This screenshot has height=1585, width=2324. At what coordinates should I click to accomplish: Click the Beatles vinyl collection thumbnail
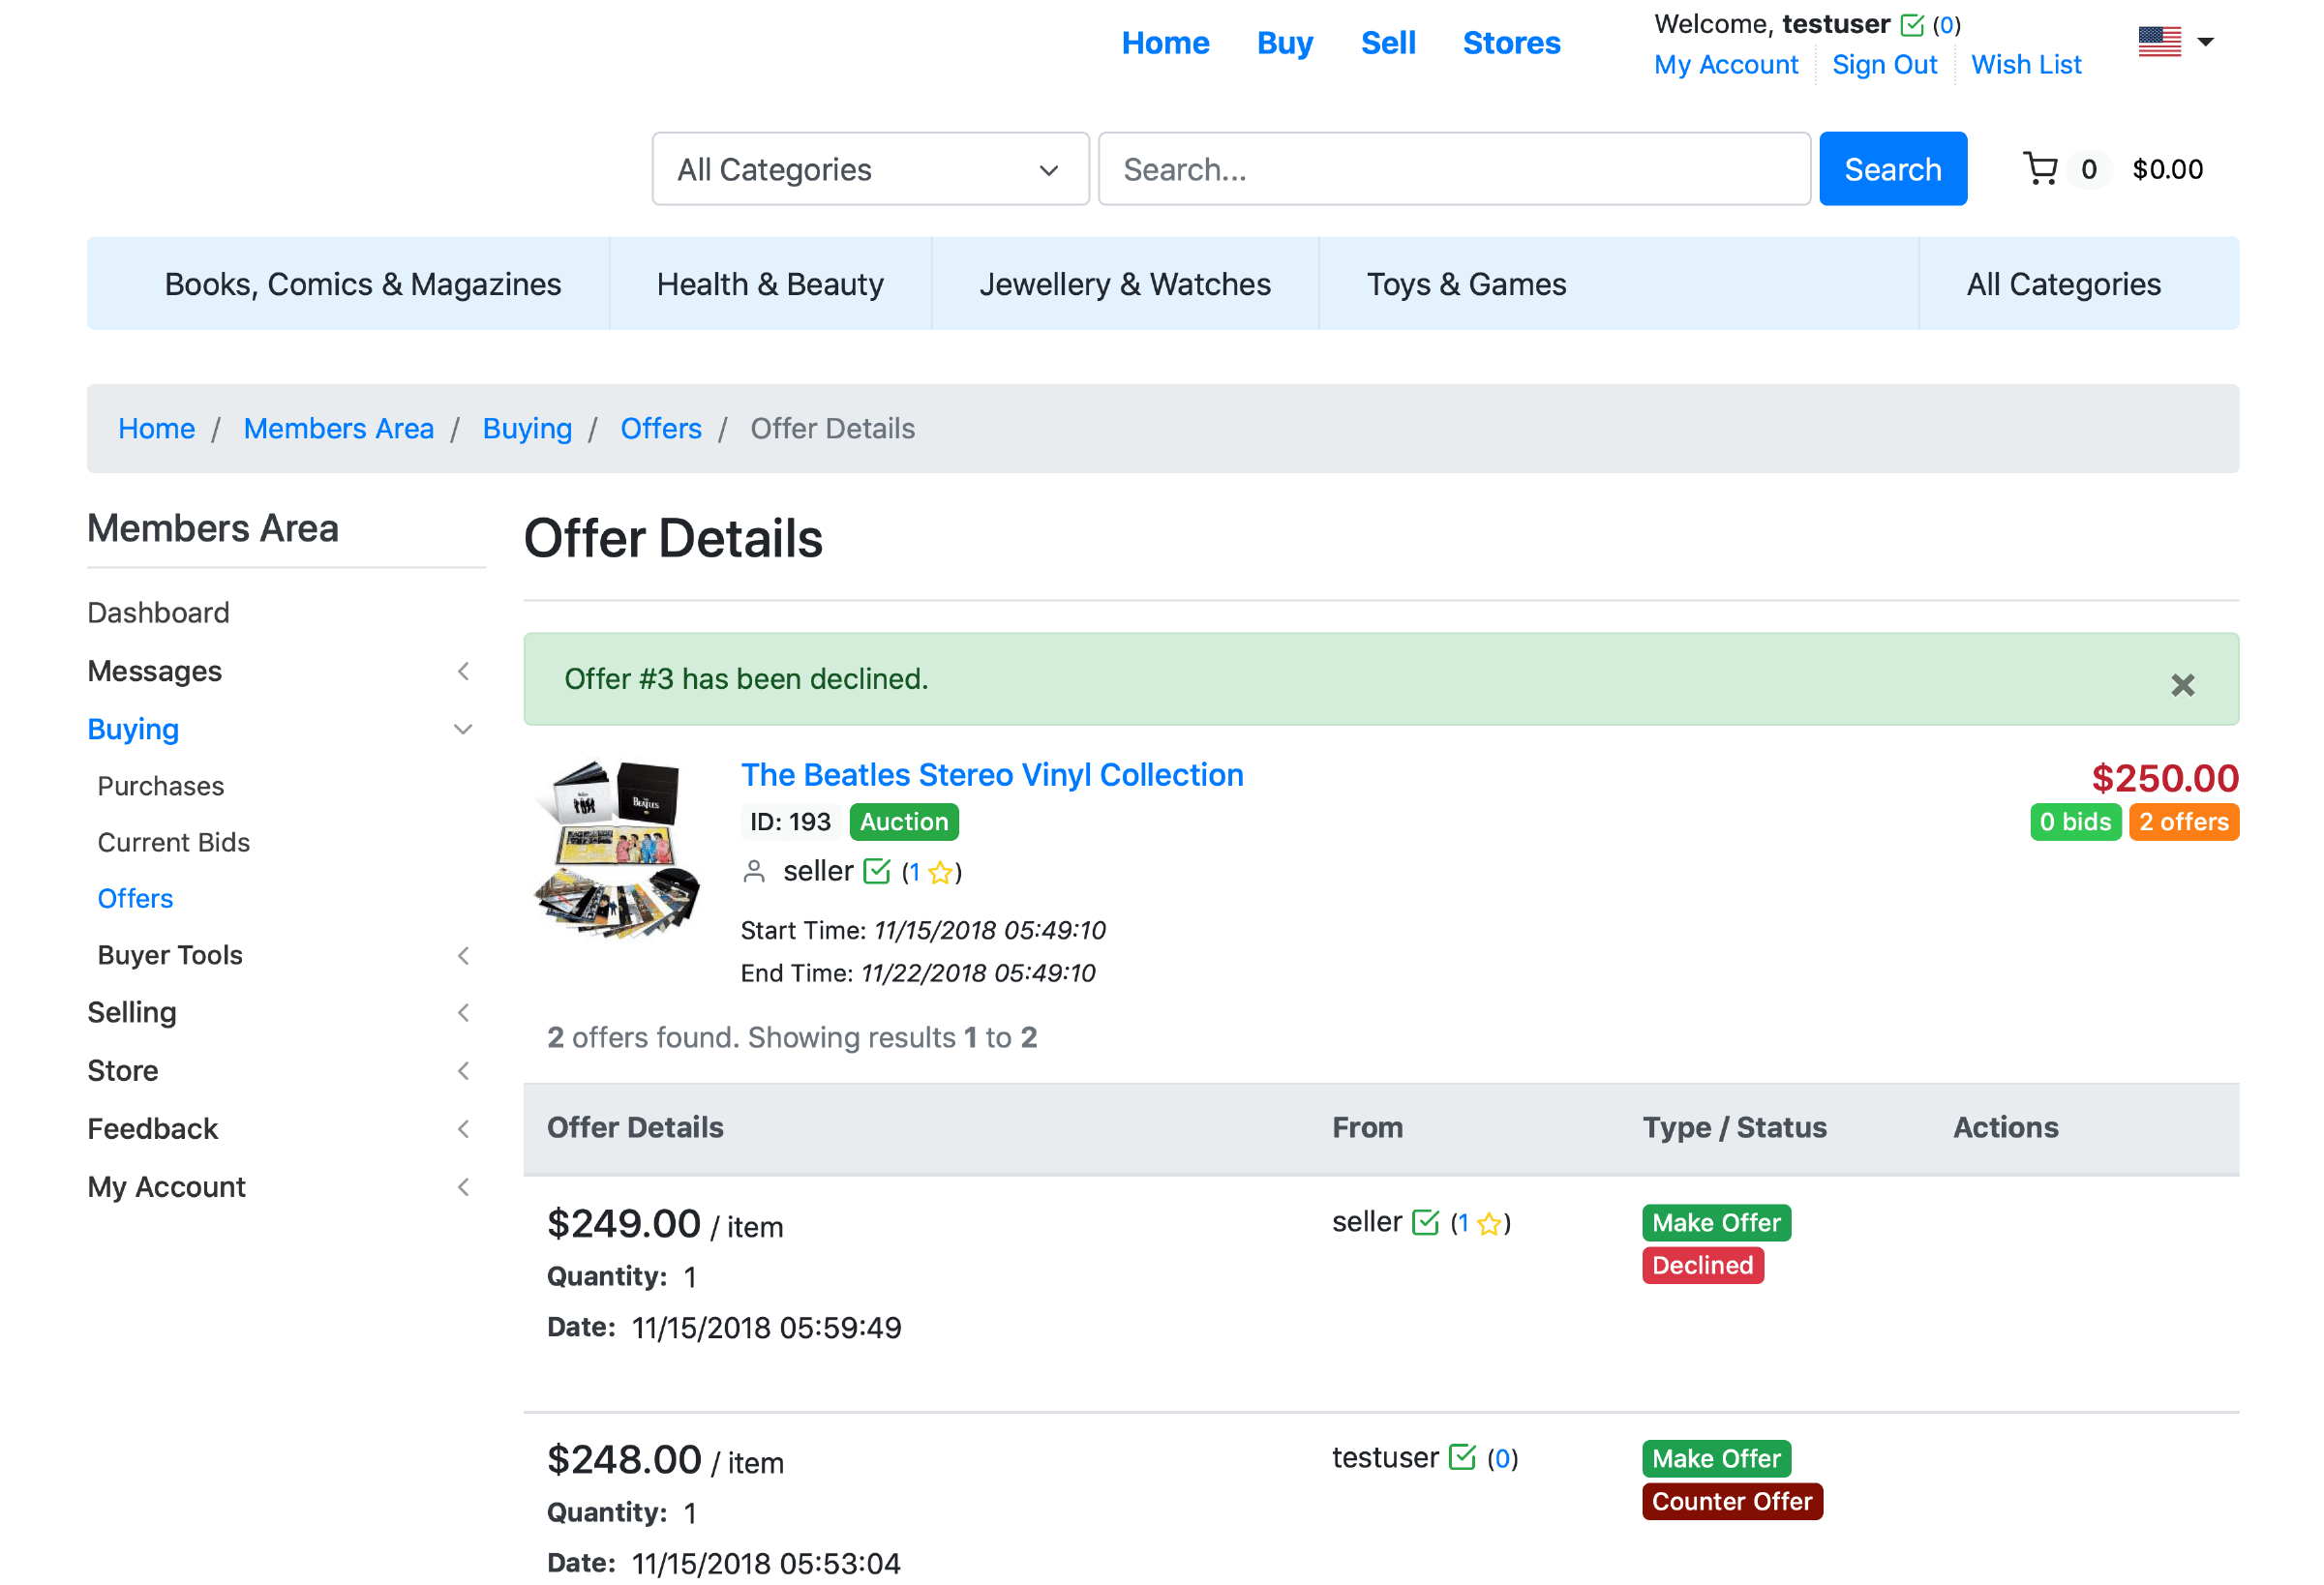point(618,849)
